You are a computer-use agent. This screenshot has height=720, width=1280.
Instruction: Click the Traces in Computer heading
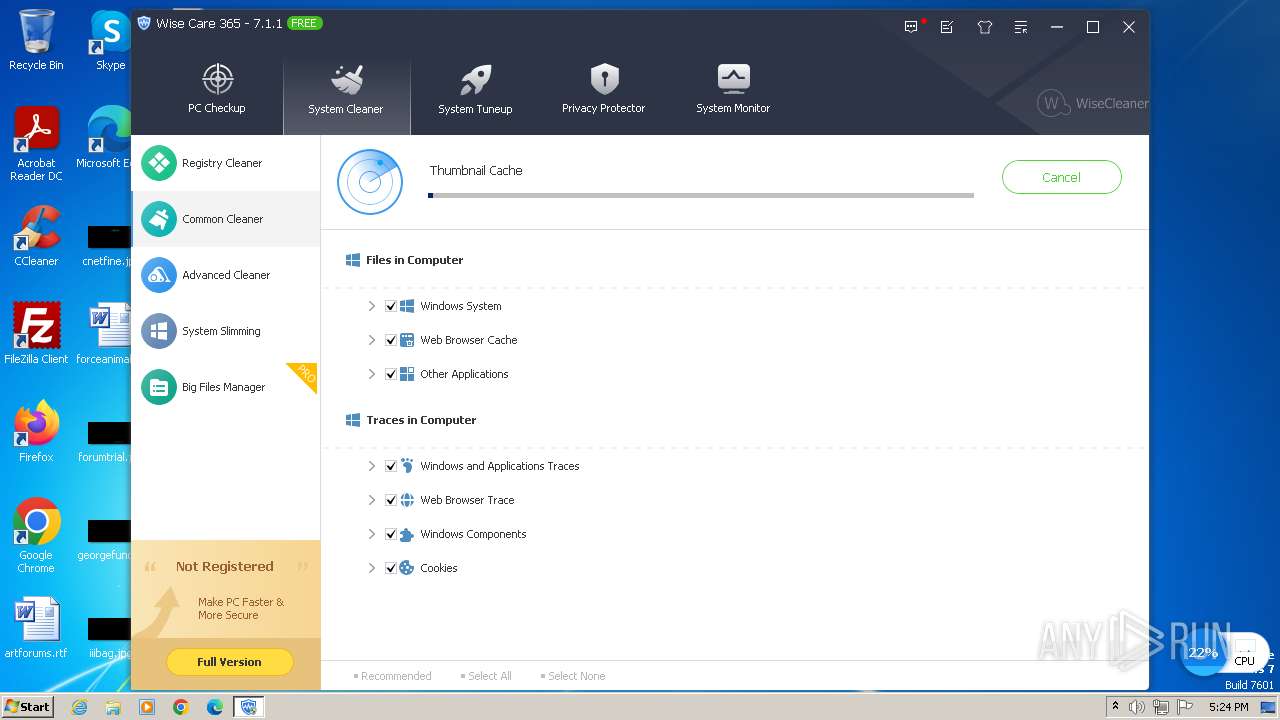(421, 420)
